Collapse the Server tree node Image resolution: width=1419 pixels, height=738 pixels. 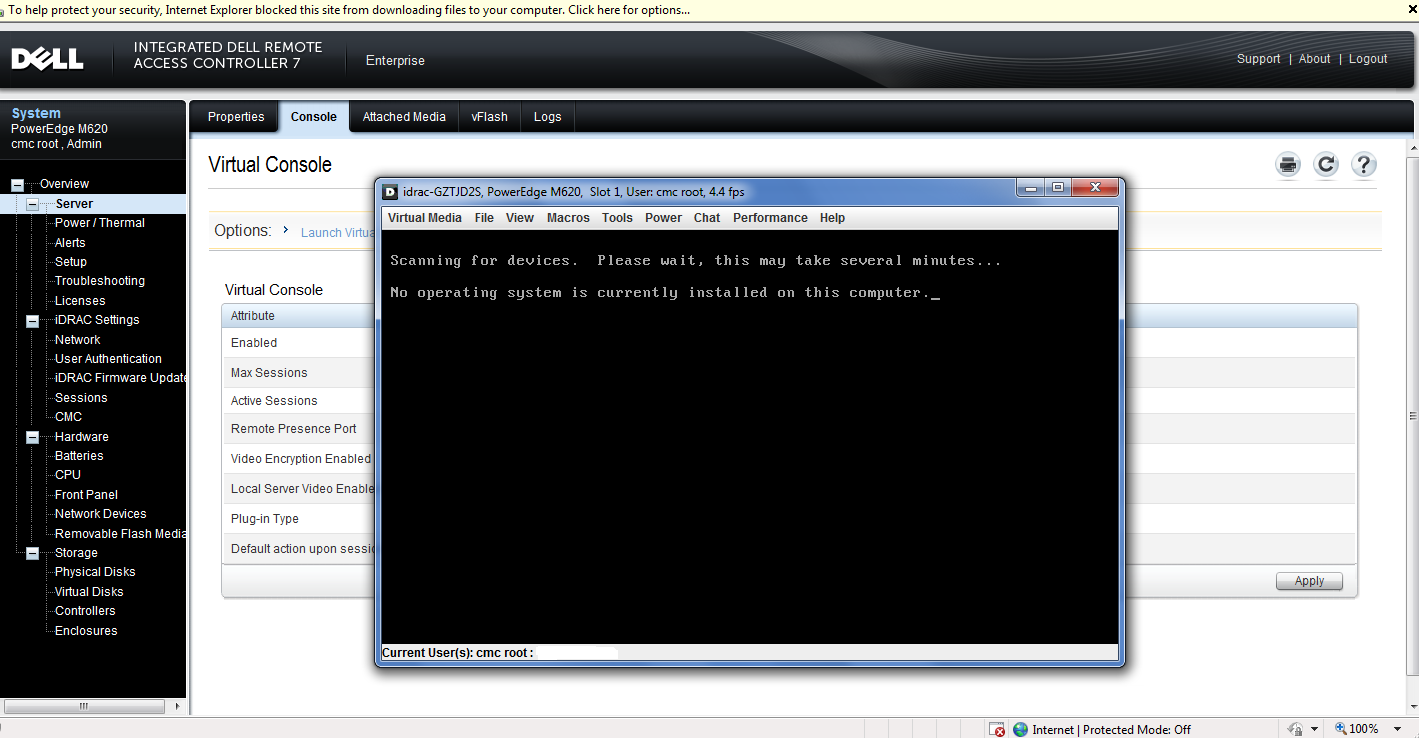[x=32, y=204]
